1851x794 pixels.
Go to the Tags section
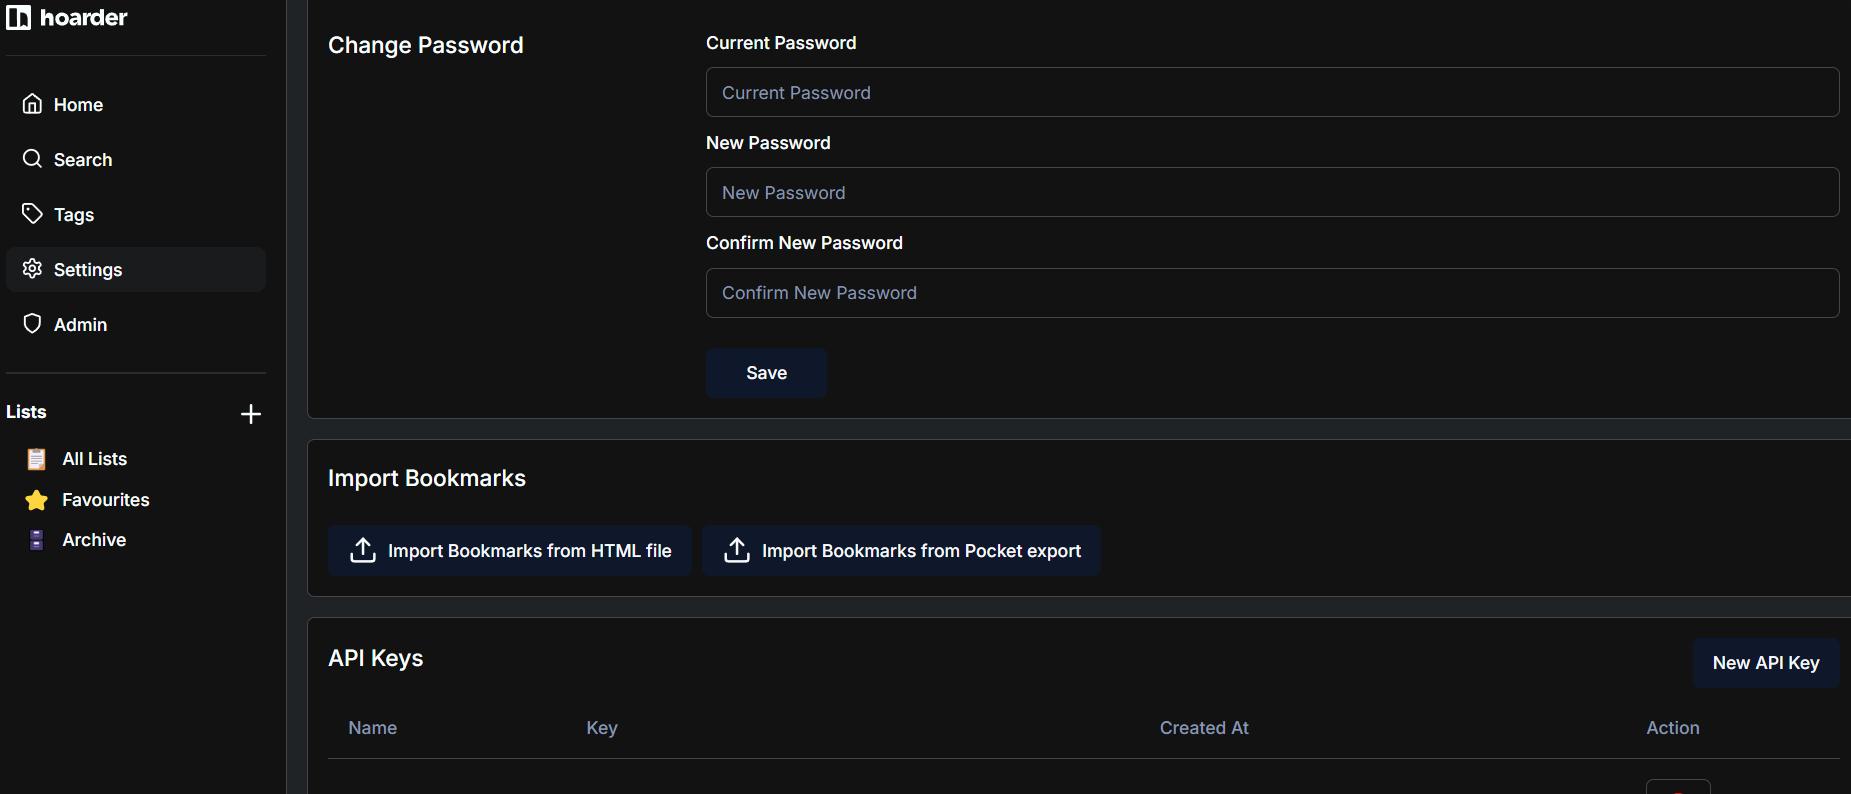coord(74,215)
